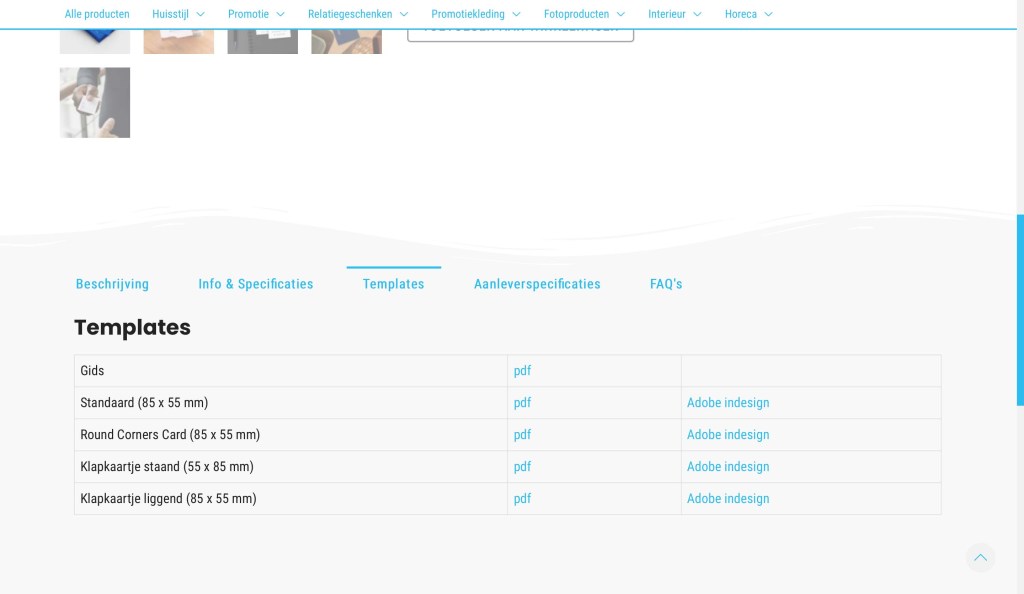This screenshot has width=1024, height=594.
Task: Open the Interieur dropdown
Action: tap(674, 14)
